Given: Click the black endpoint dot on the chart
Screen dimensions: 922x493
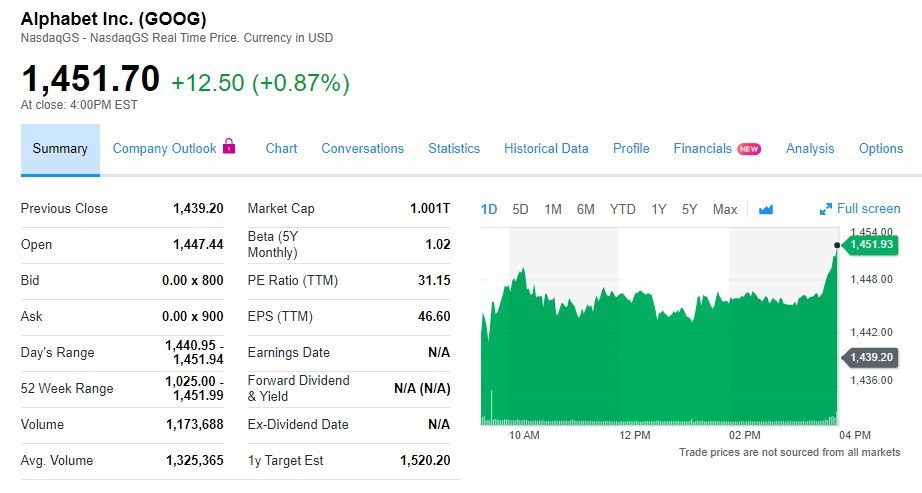Looking at the screenshot, I should pyautogui.click(x=837, y=245).
